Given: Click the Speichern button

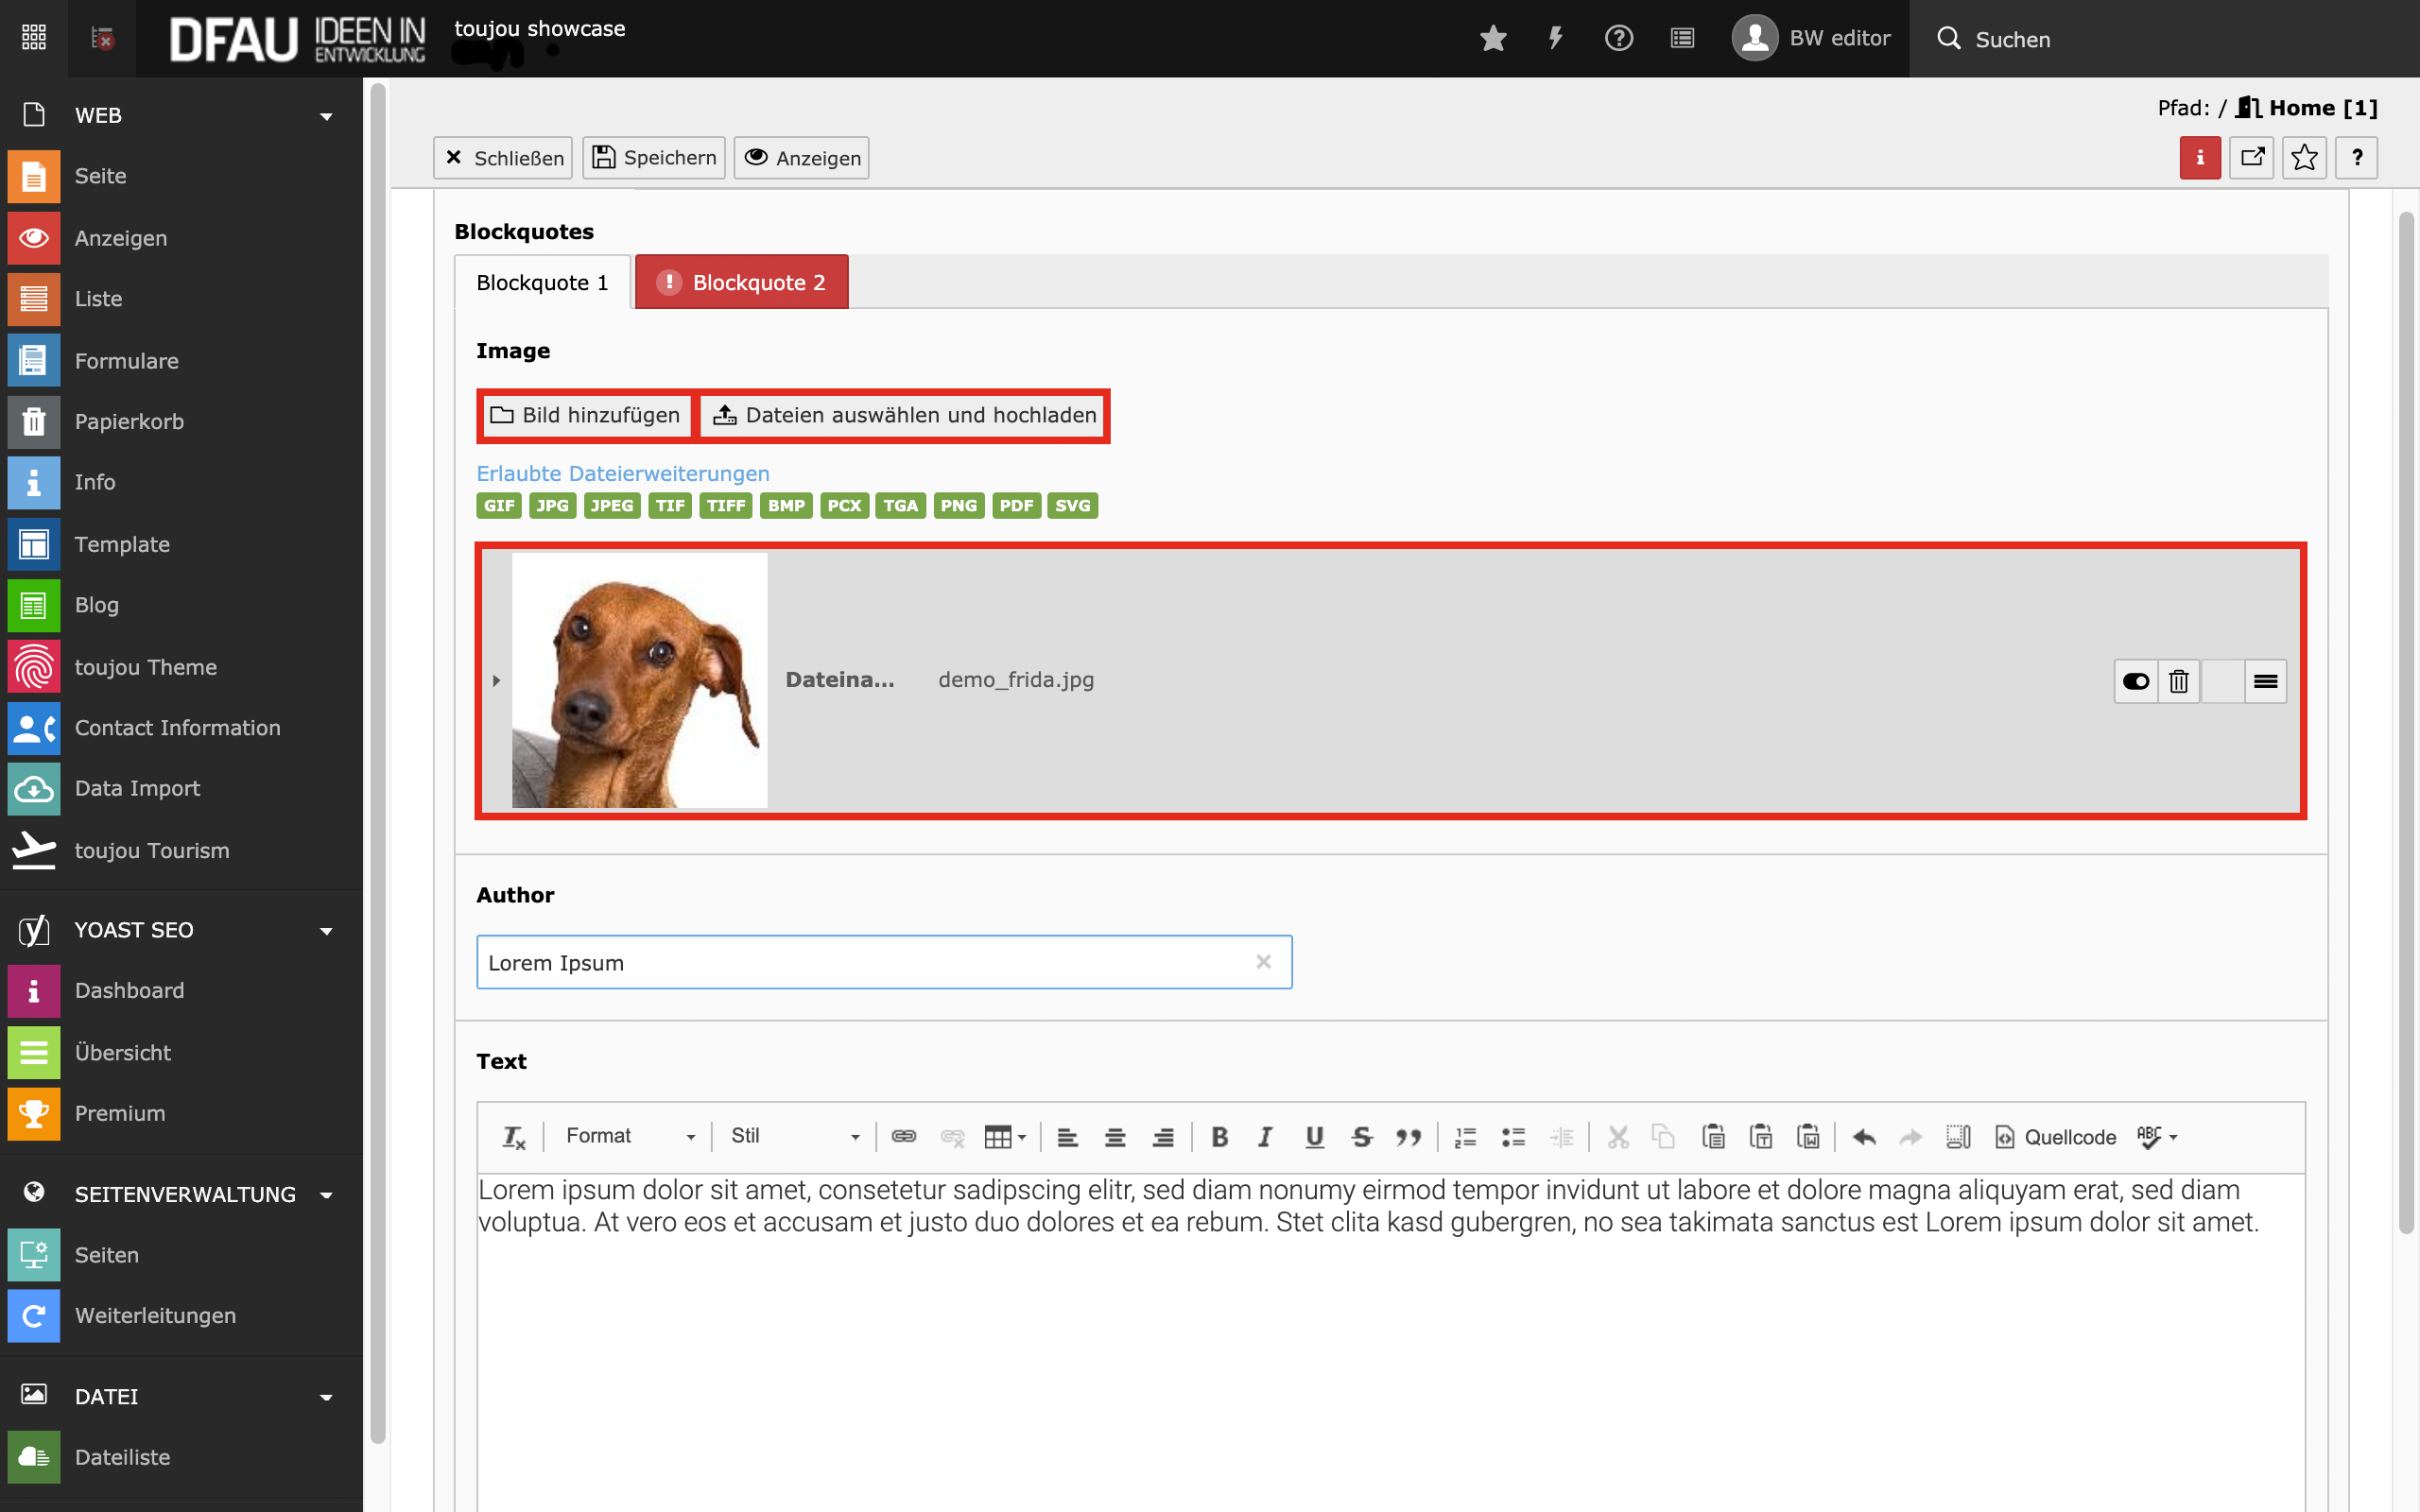Looking at the screenshot, I should tap(654, 158).
